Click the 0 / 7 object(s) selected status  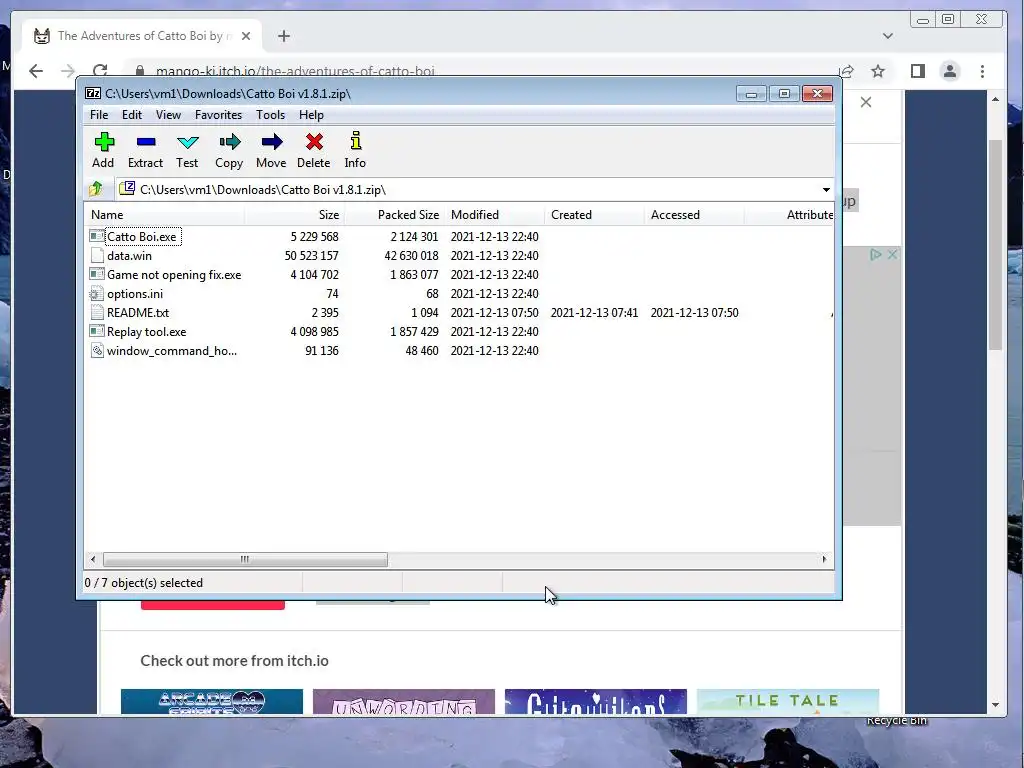(x=144, y=583)
